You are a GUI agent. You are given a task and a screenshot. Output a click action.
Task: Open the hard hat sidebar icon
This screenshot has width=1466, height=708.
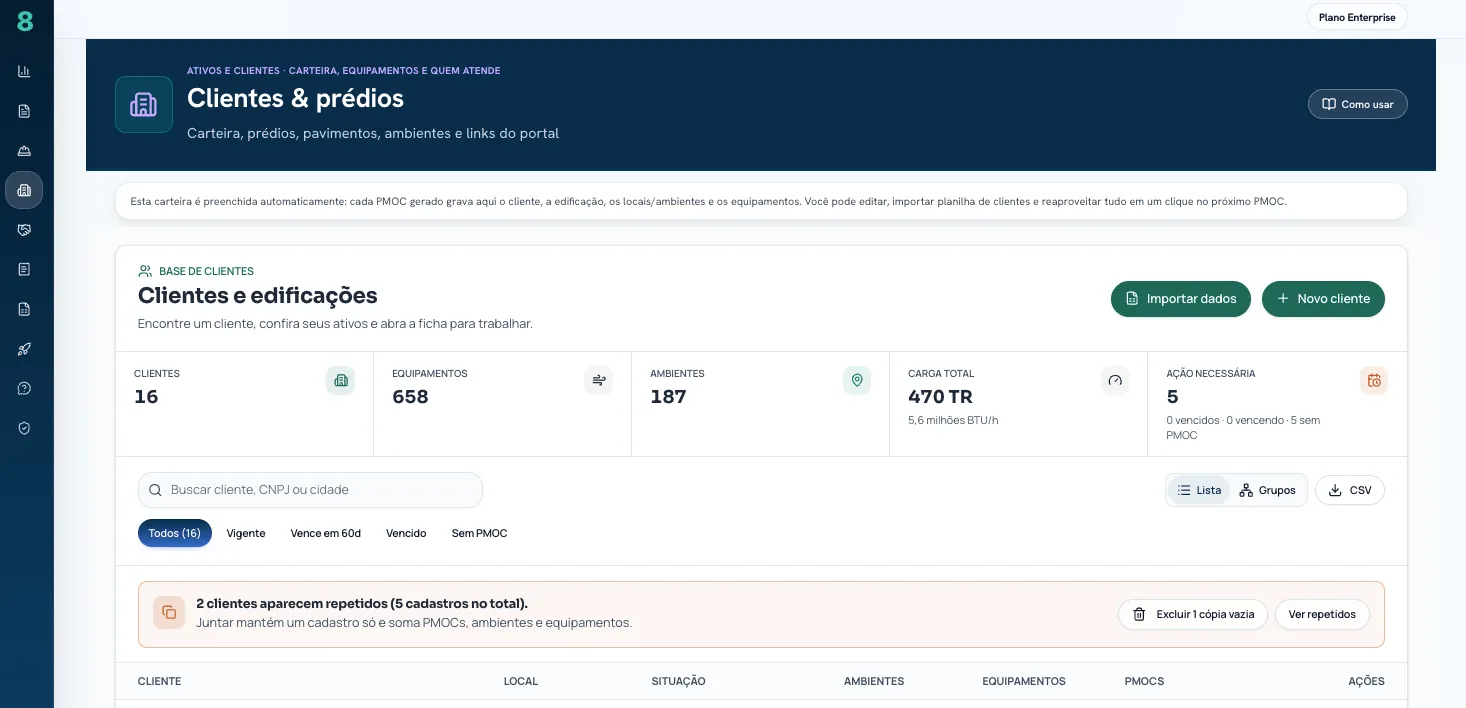click(x=24, y=150)
